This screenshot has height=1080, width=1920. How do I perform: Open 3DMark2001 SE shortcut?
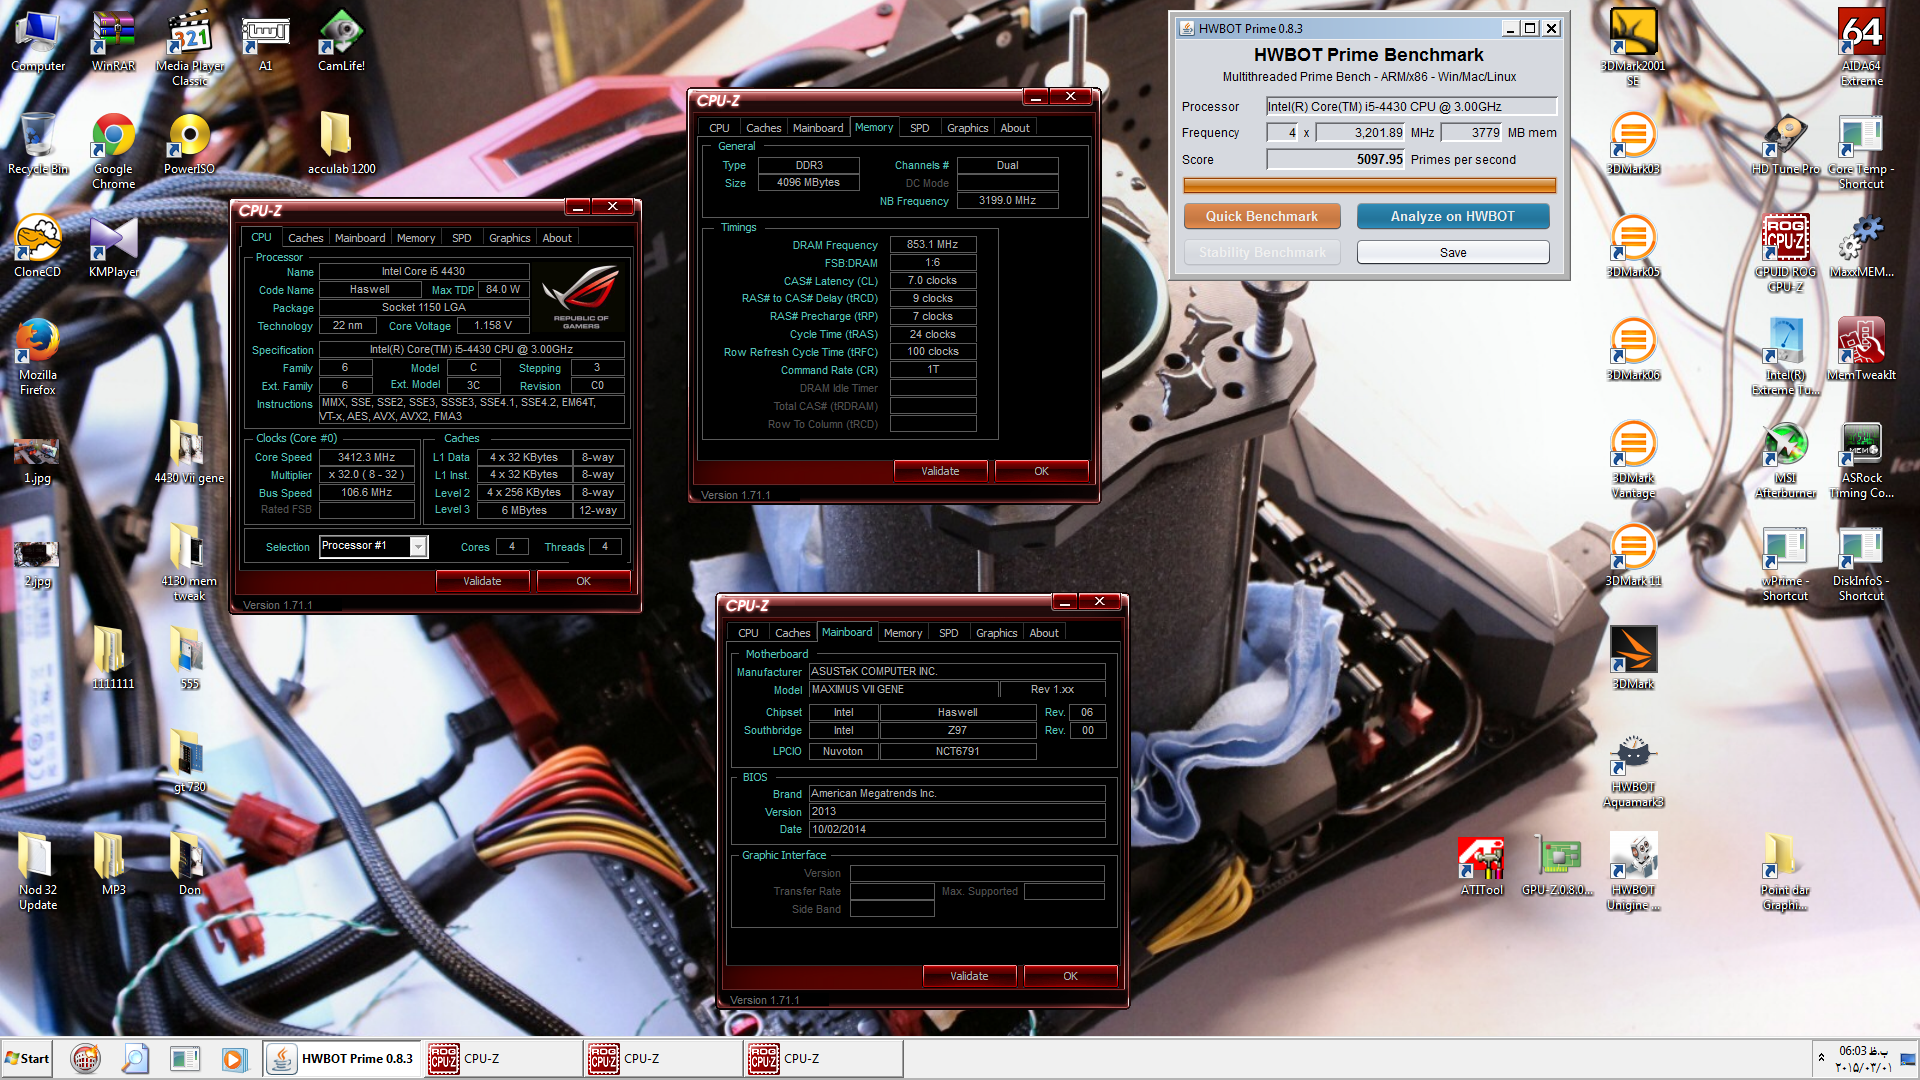1633,47
